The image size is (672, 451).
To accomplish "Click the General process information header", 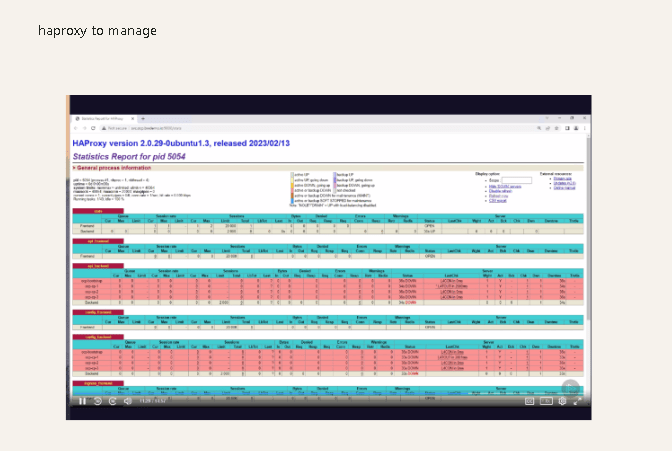I will pos(114,168).
